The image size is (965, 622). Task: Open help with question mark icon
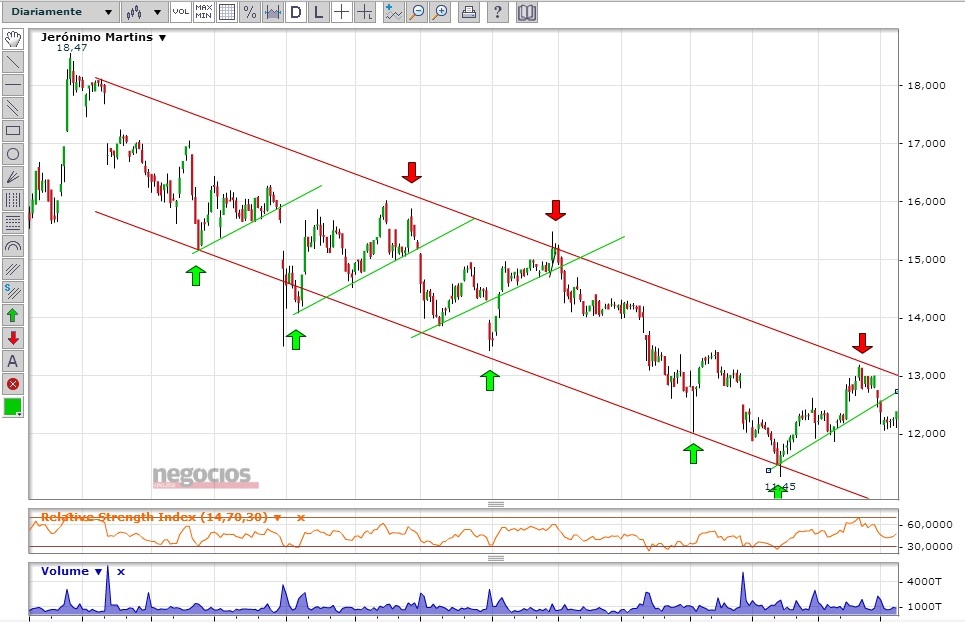pyautogui.click(x=498, y=12)
